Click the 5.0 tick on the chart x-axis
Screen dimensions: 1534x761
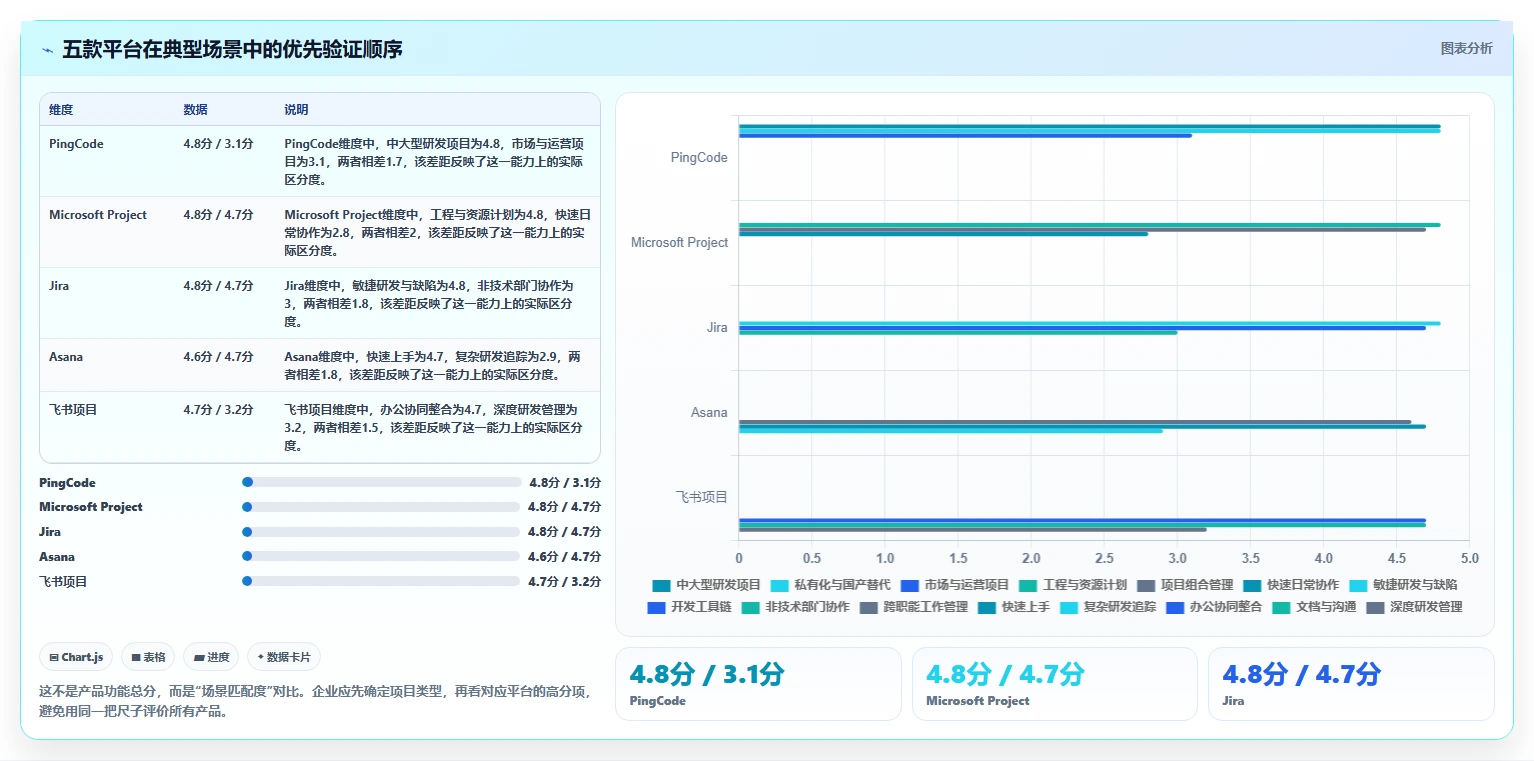pos(1469,558)
